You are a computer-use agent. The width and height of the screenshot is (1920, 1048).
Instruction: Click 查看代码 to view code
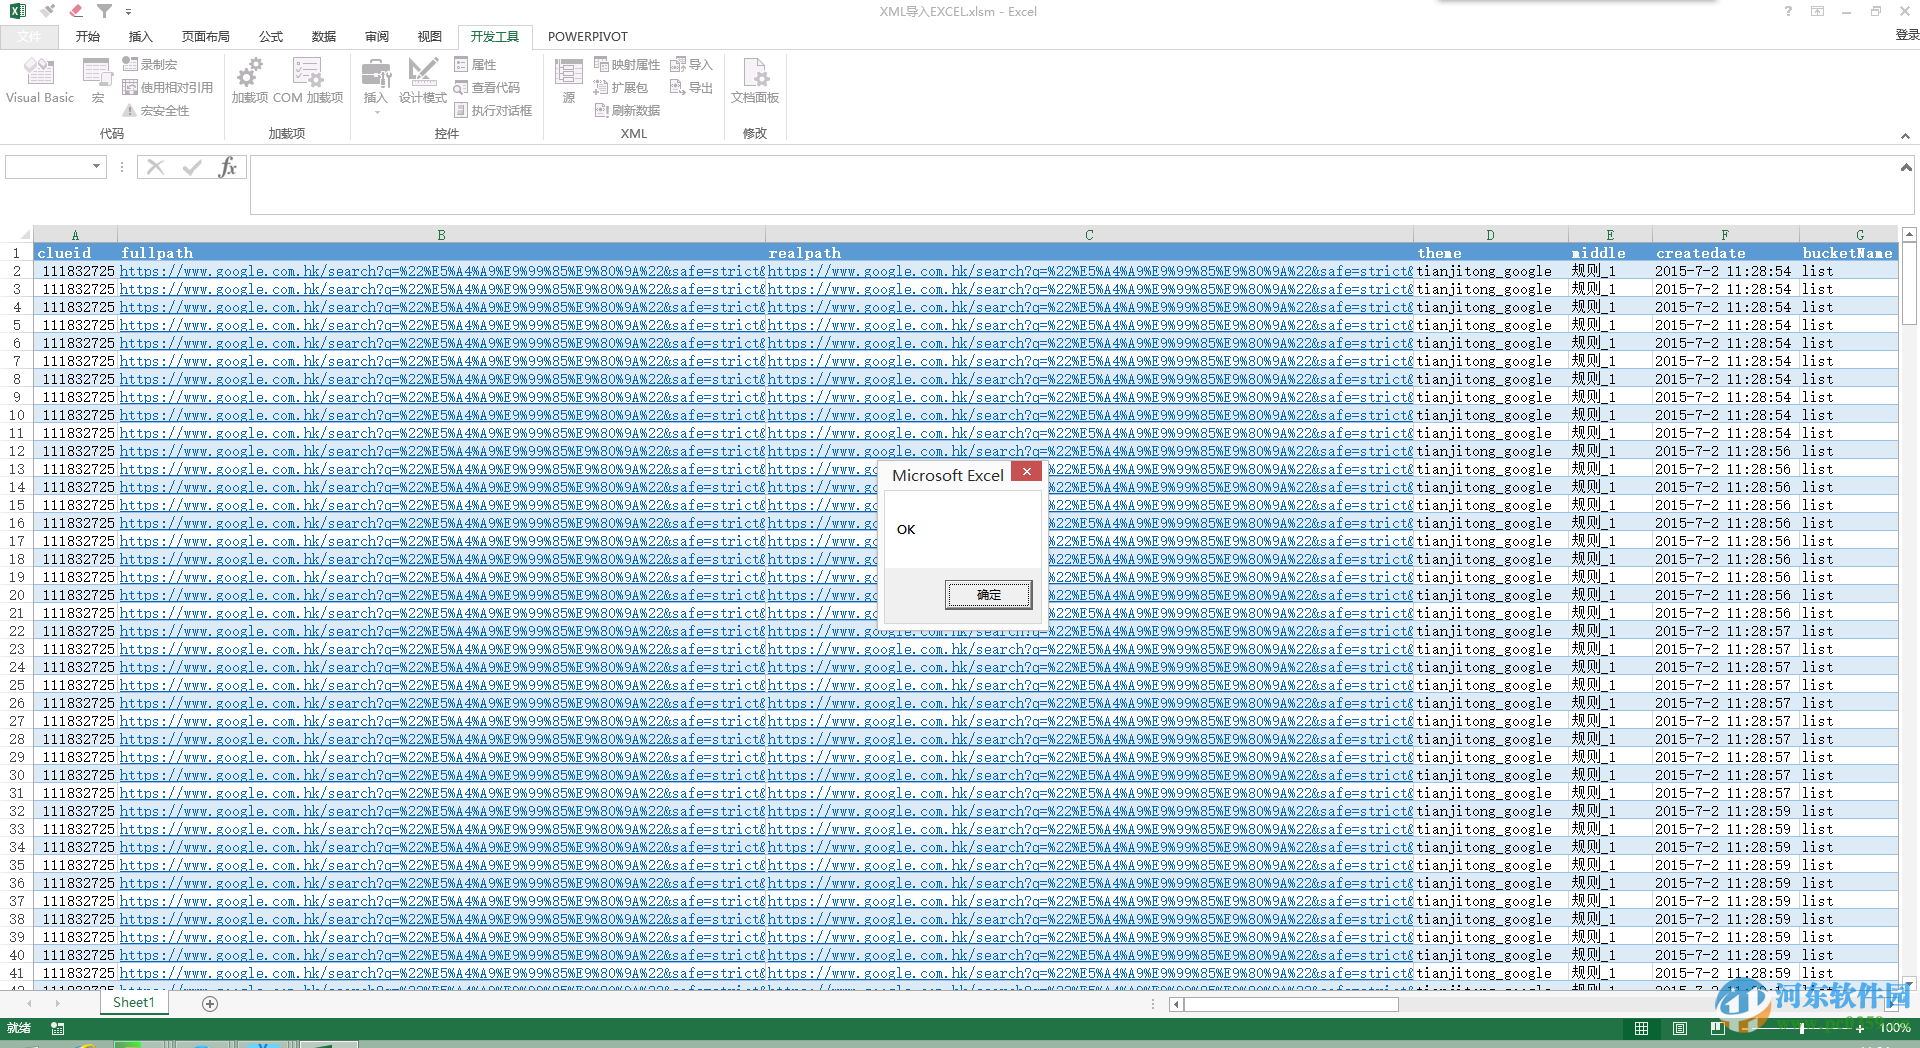click(487, 87)
